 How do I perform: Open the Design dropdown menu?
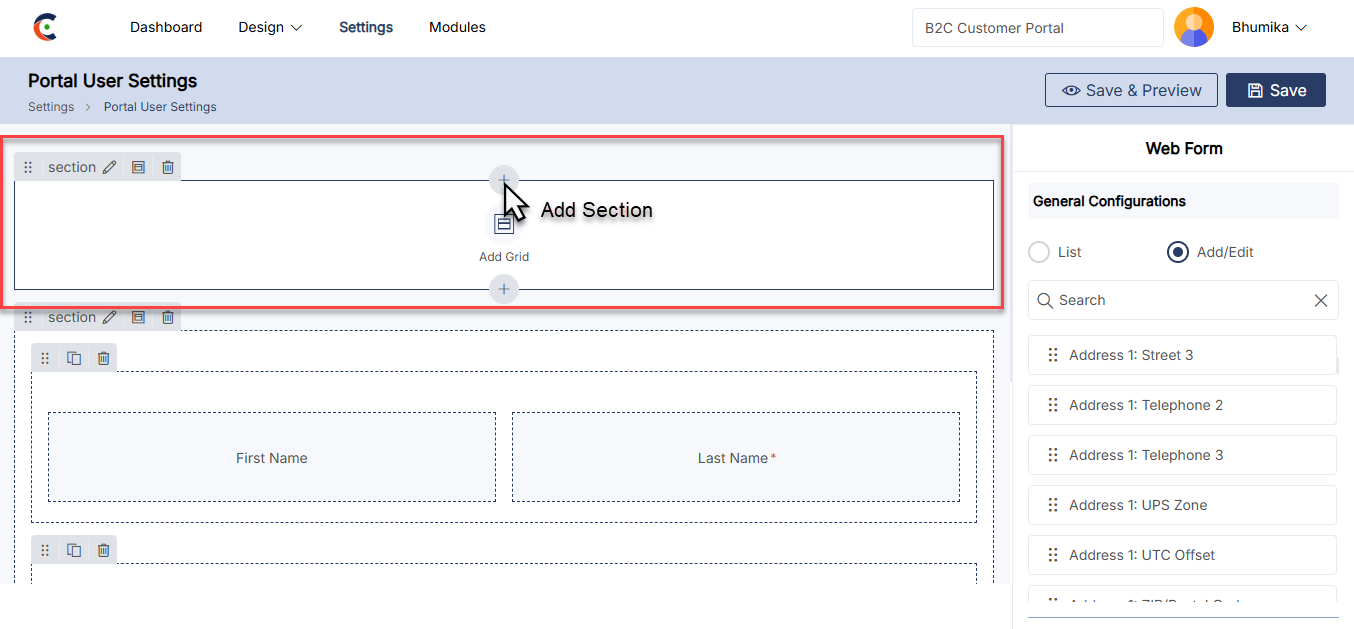click(270, 28)
